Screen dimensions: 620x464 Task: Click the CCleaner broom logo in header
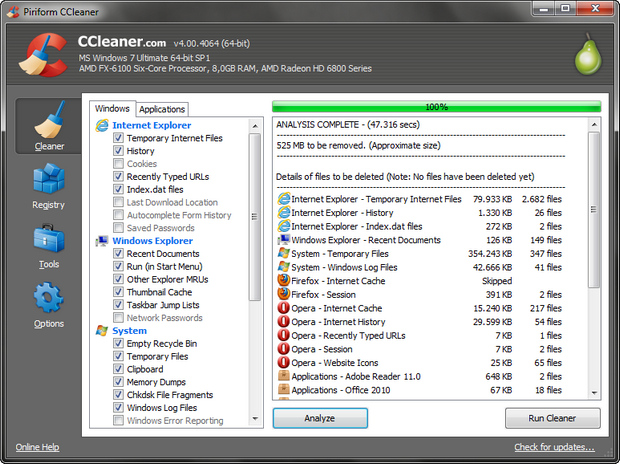[42, 55]
